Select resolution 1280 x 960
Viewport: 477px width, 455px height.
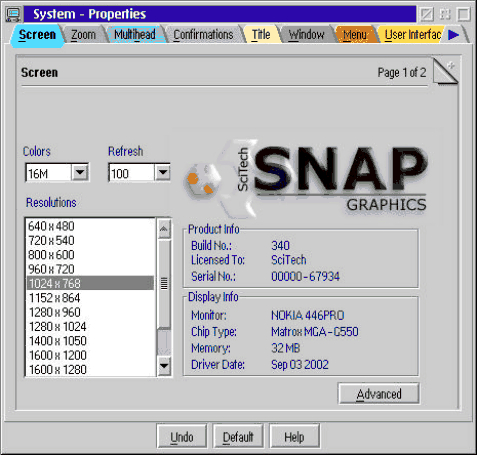[90, 312]
